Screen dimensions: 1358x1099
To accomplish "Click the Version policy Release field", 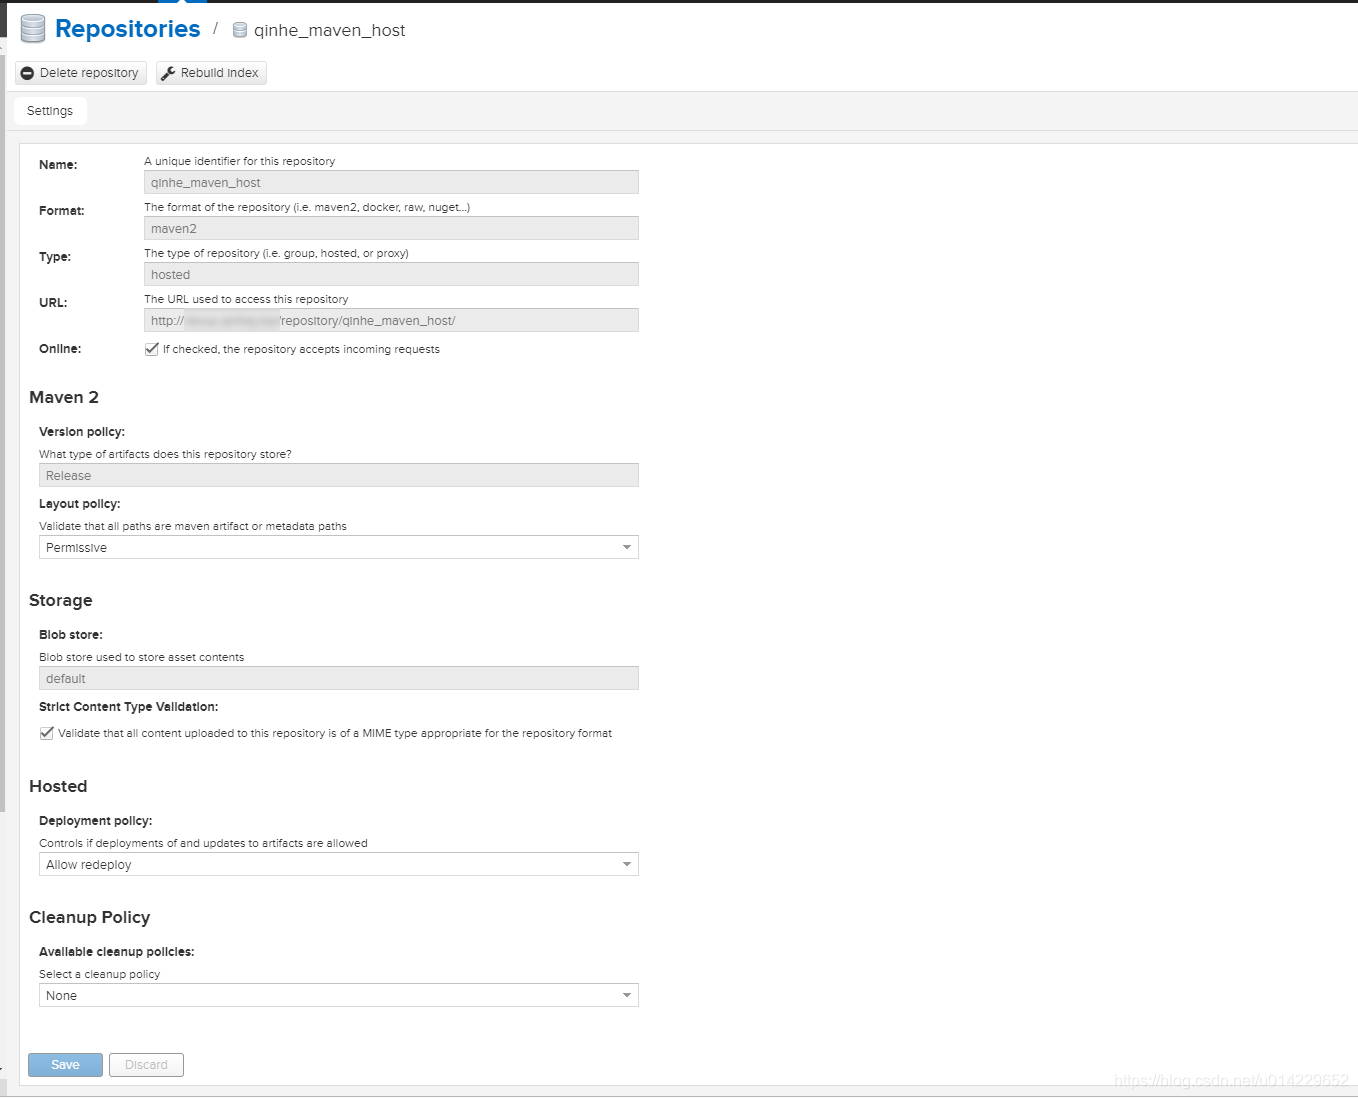I will 339,475.
